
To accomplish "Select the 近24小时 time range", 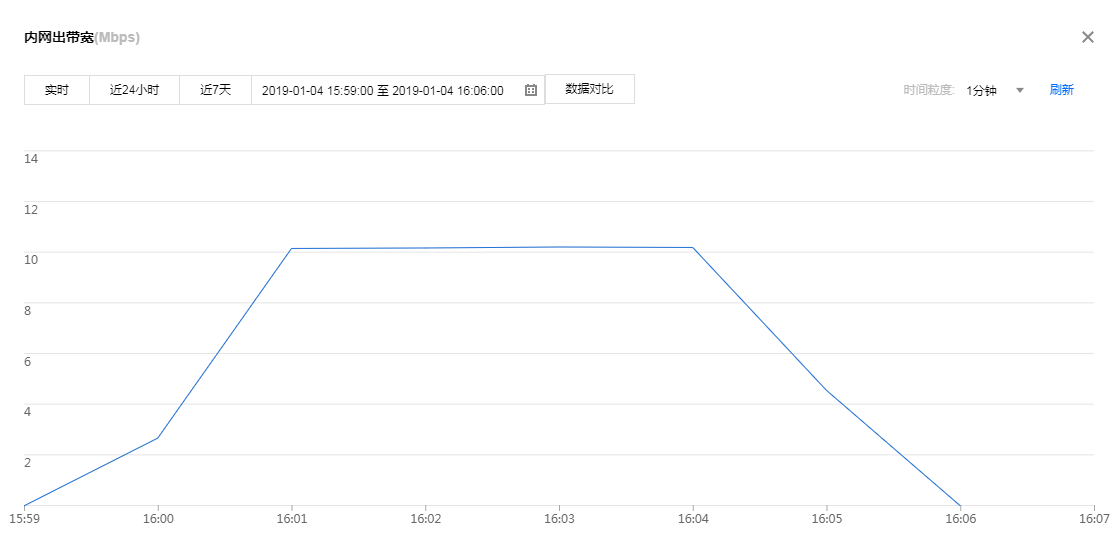I will coord(134,90).
